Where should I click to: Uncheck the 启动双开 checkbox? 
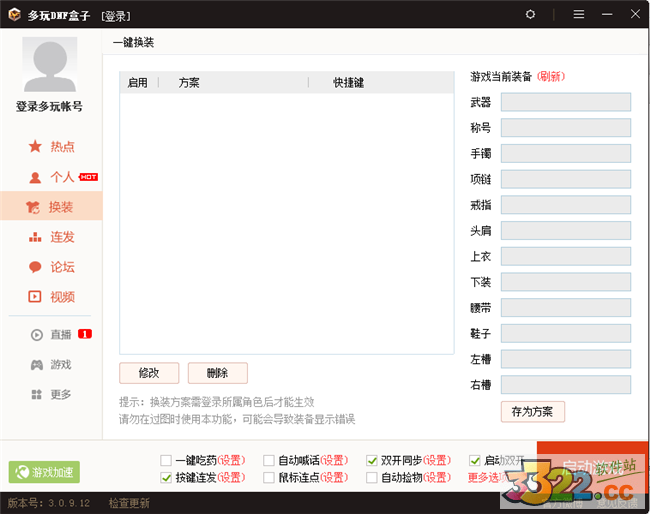click(x=475, y=460)
